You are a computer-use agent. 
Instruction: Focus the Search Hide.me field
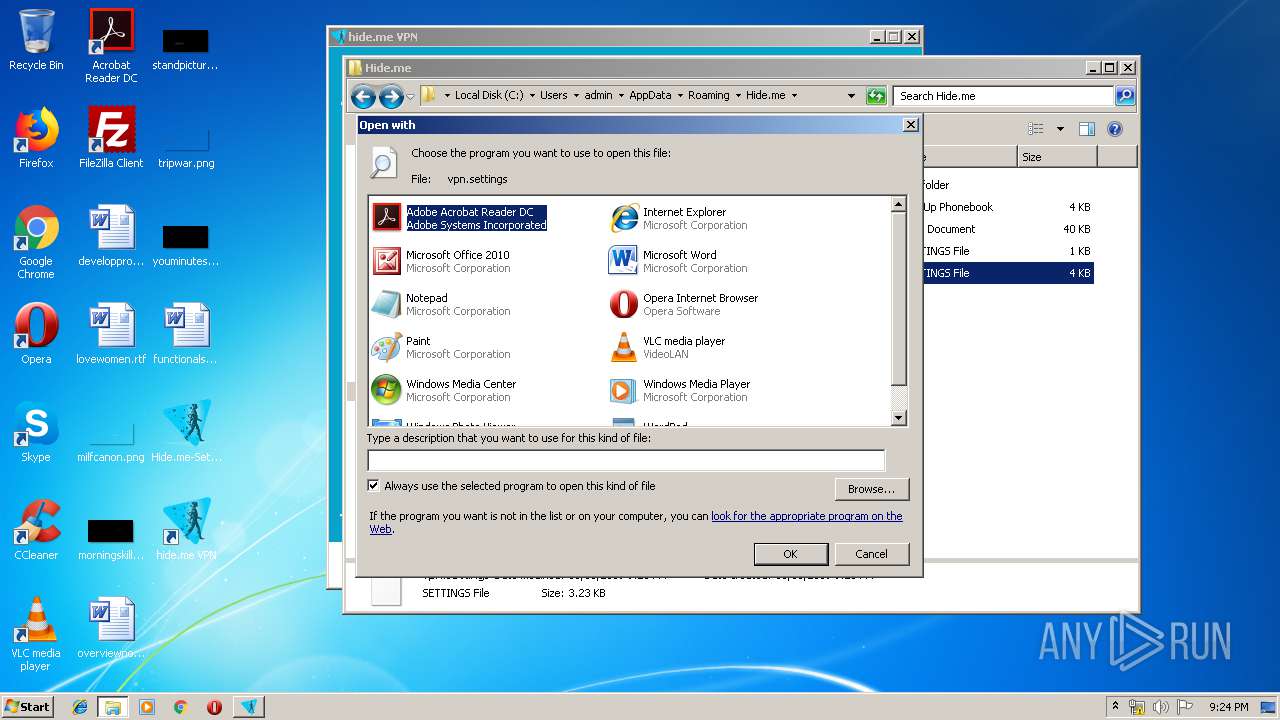(1003, 96)
